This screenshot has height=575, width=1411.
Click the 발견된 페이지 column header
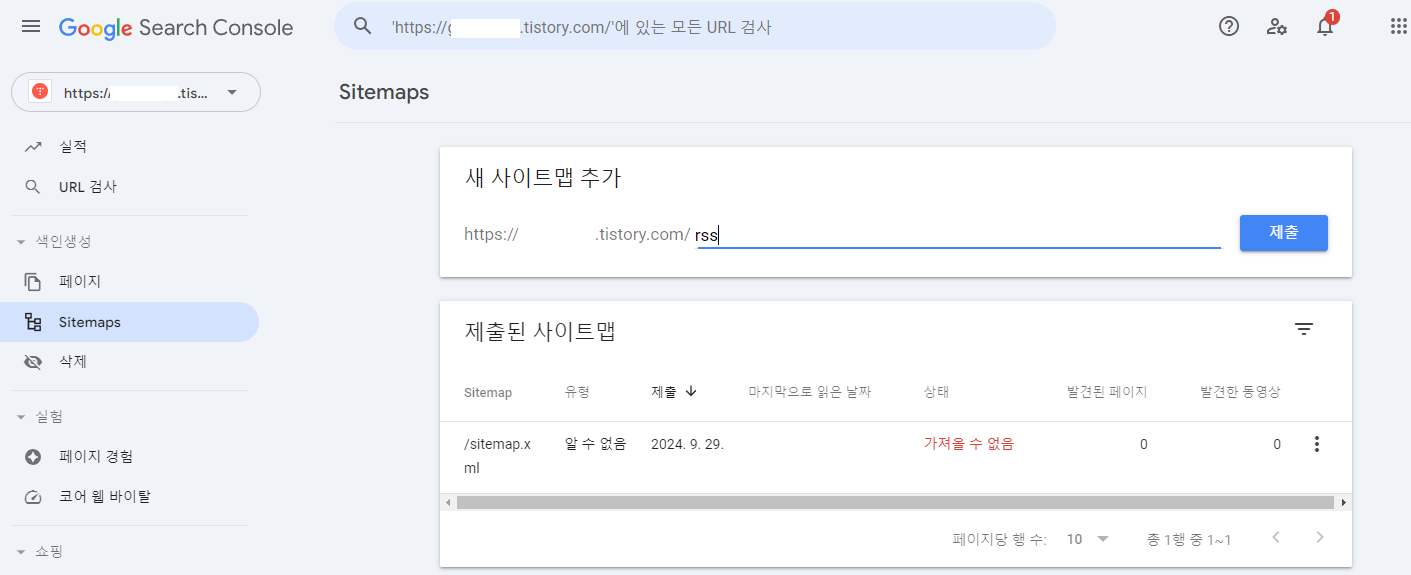point(1107,392)
